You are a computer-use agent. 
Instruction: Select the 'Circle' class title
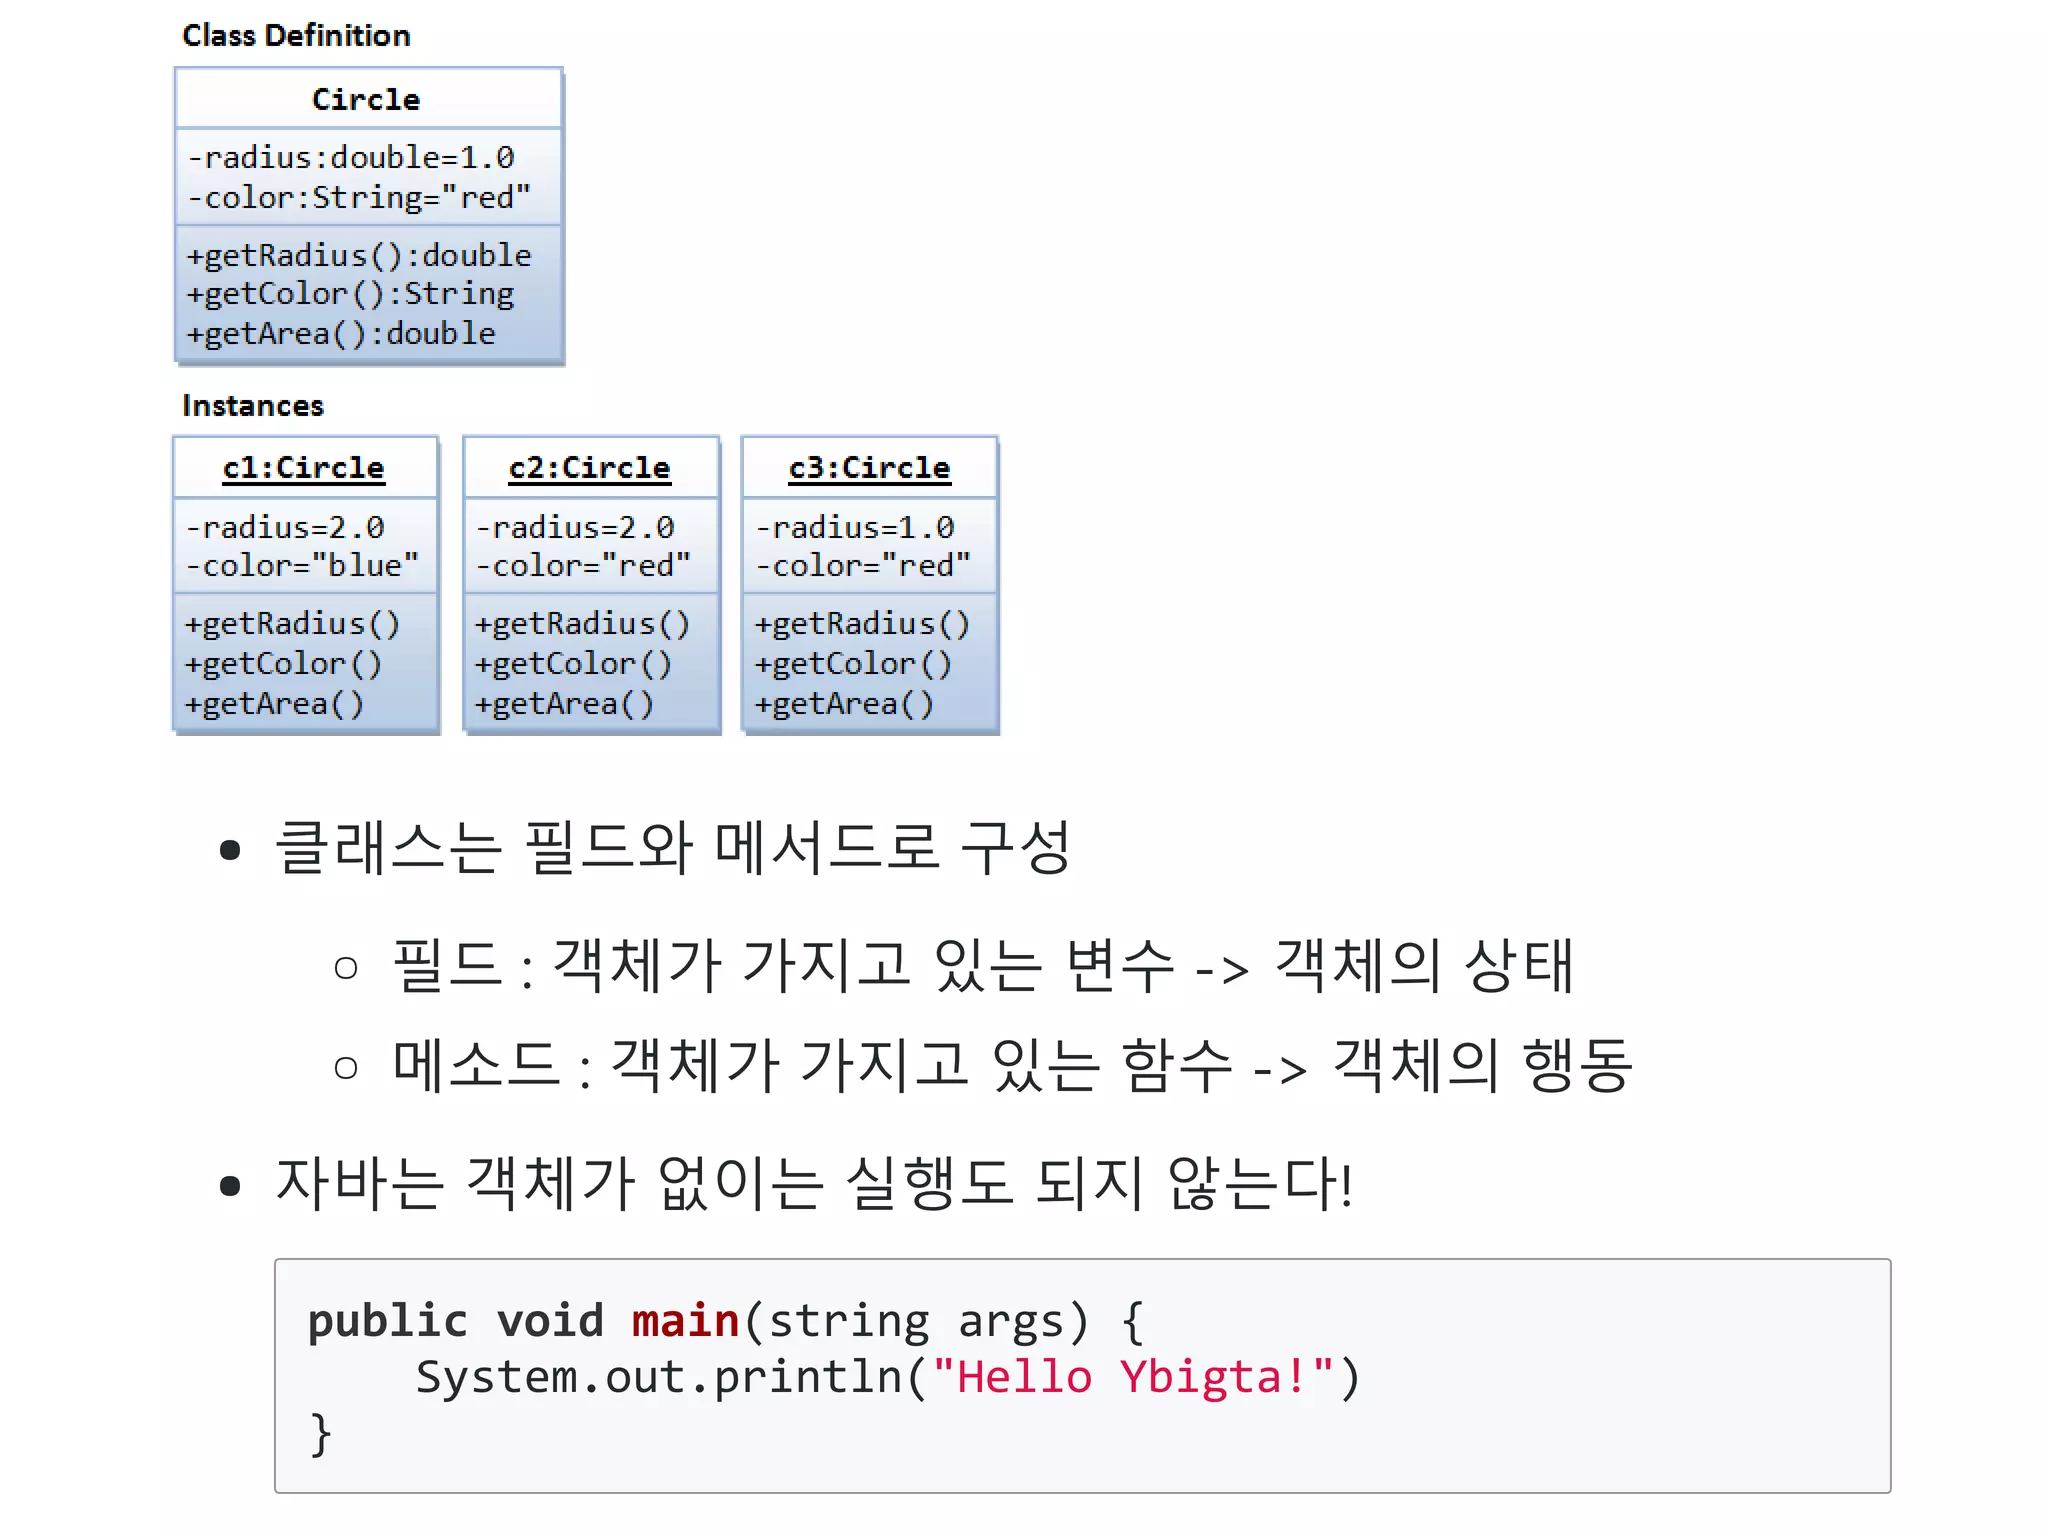coord(366,99)
